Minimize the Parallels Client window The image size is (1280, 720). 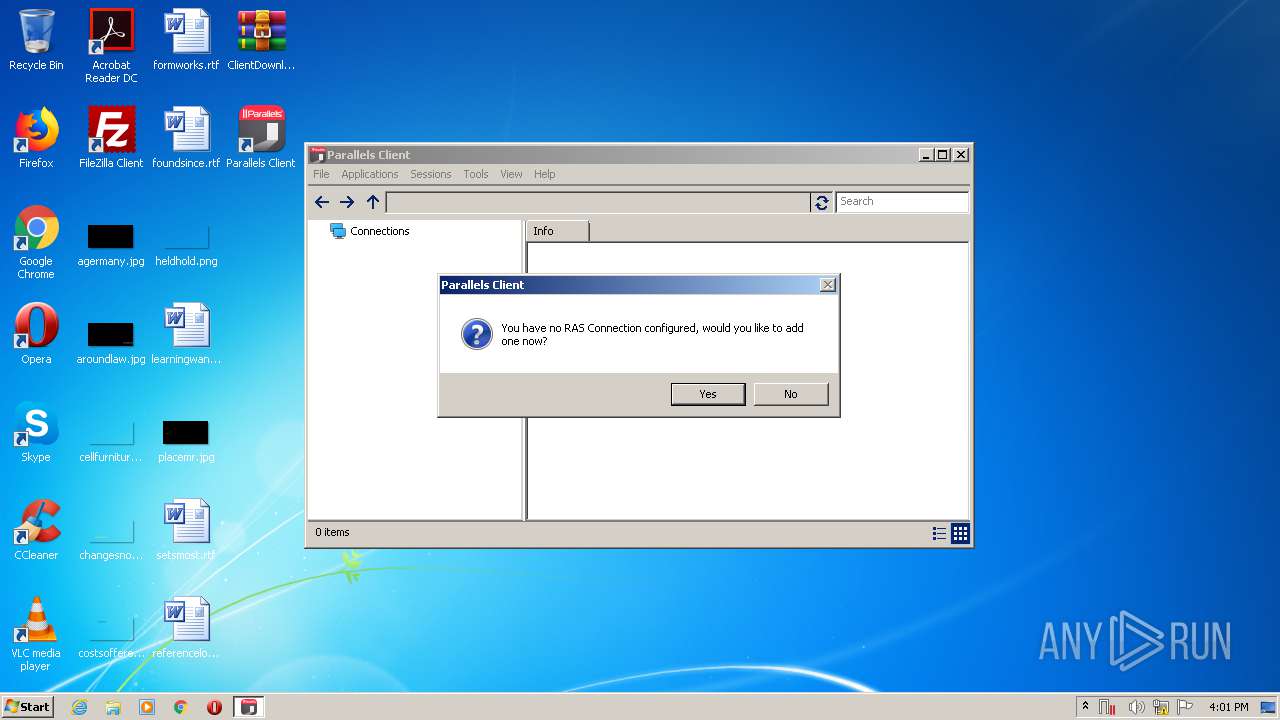926,155
